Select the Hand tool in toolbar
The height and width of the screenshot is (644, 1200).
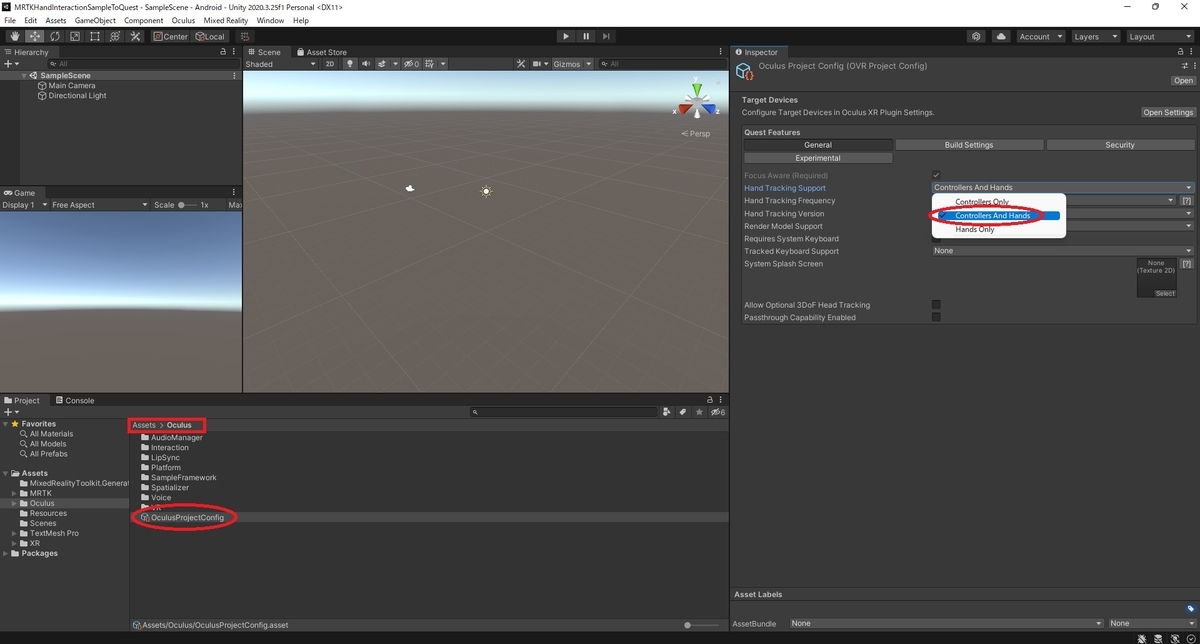[x=14, y=36]
